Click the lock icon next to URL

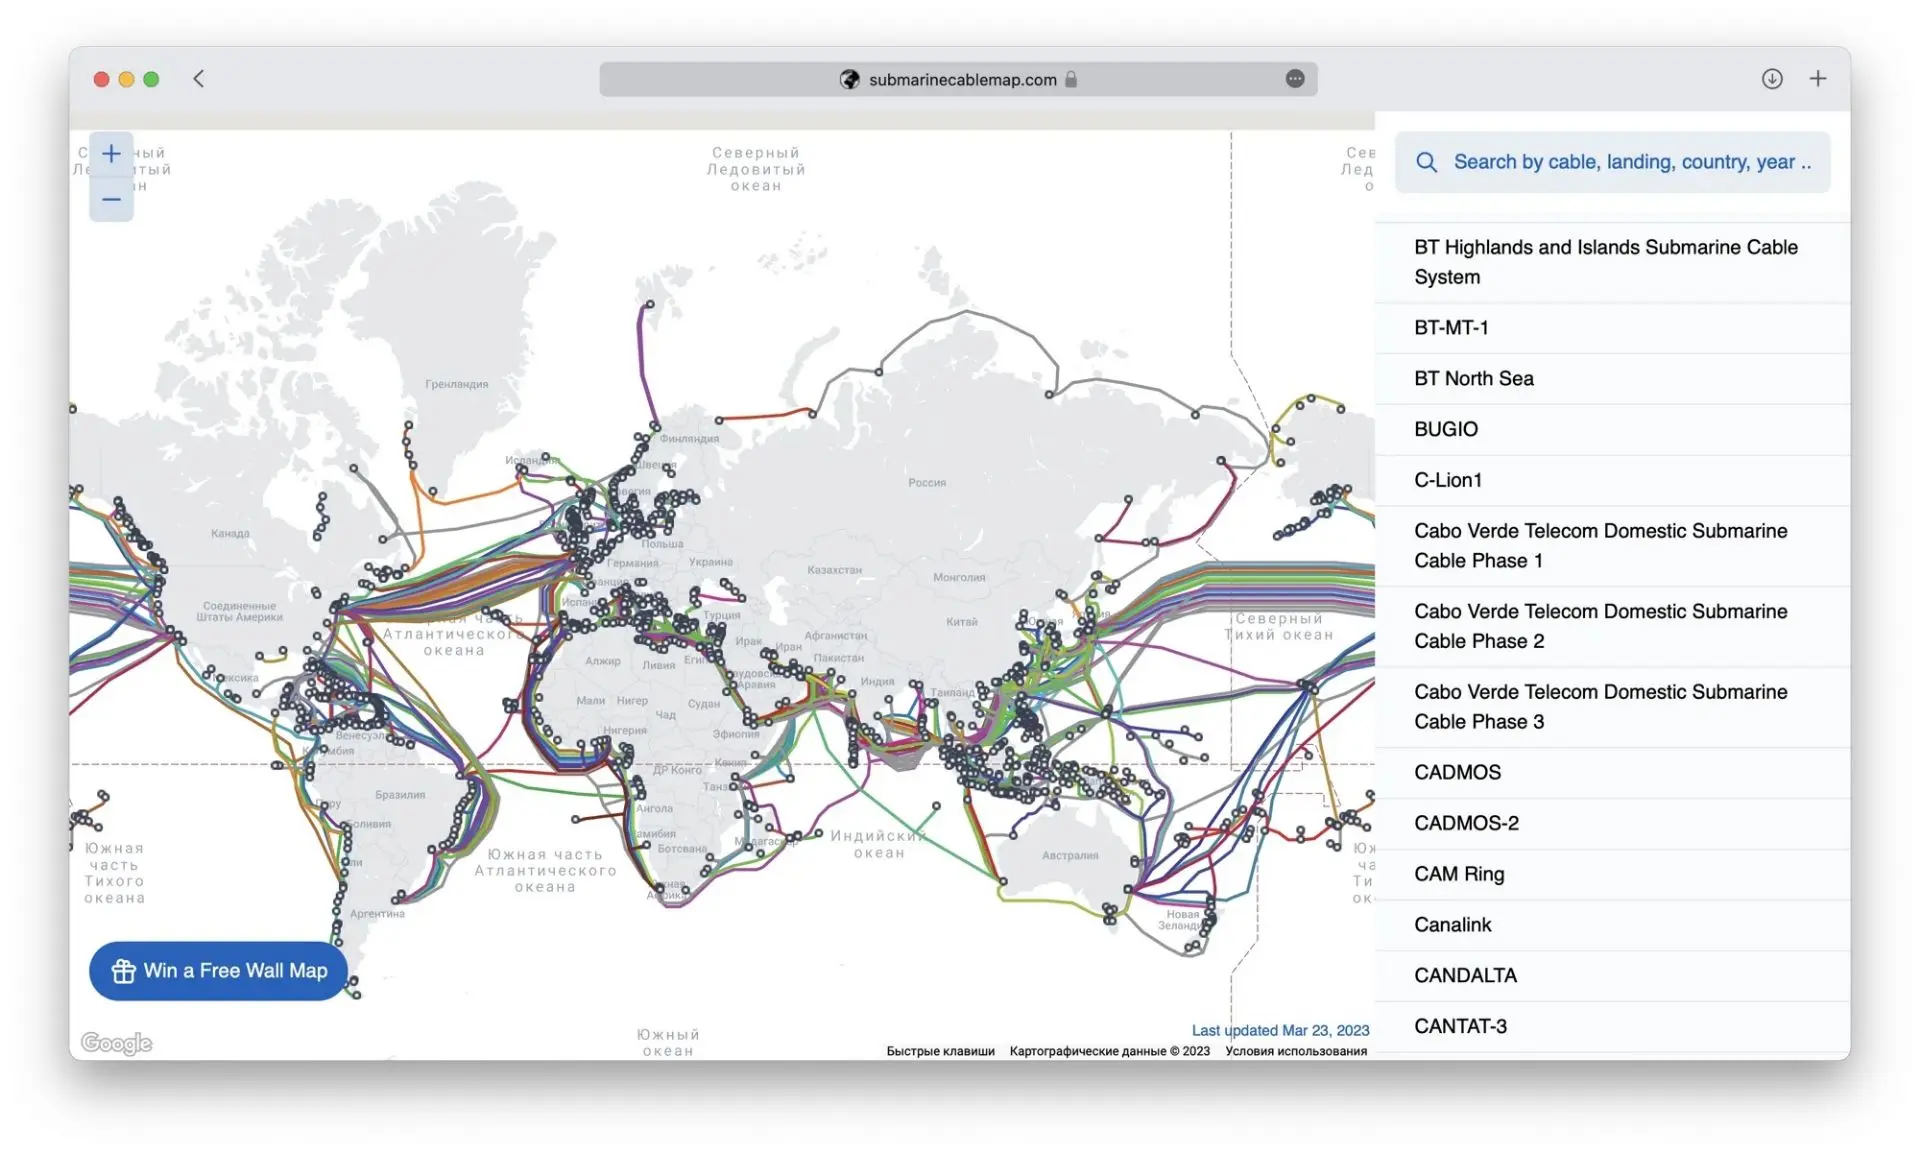click(1071, 79)
